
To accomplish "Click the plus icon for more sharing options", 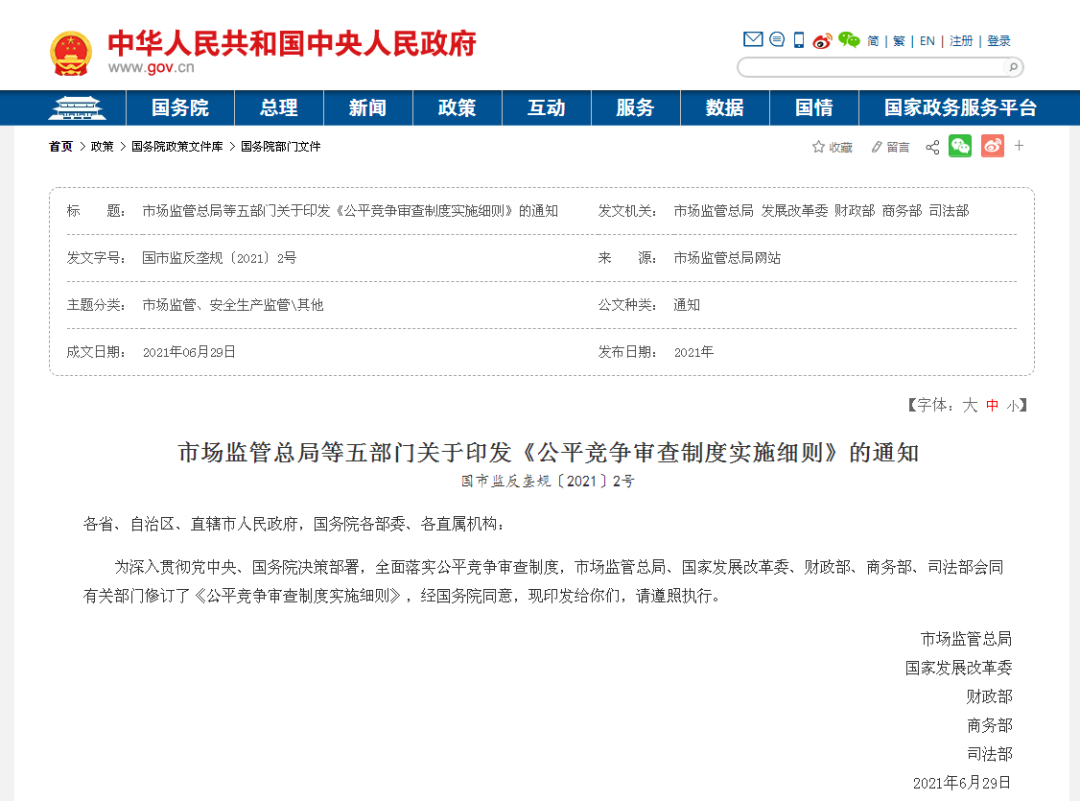I will click(1019, 146).
